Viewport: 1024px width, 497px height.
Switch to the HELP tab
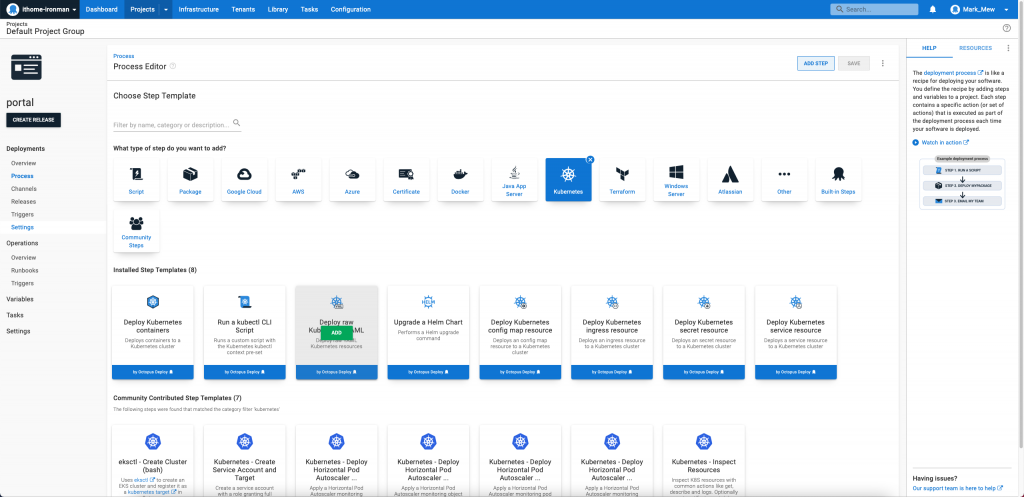[x=929, y=48]
